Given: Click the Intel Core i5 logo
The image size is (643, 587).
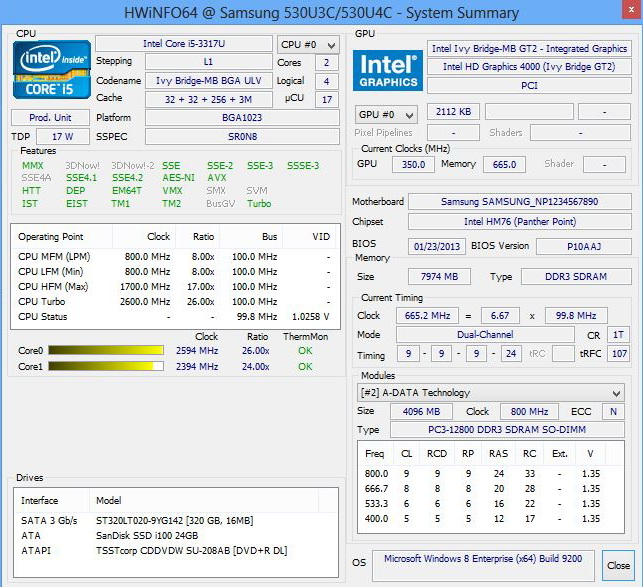Looking at the screenshot, I should point(52,69).
